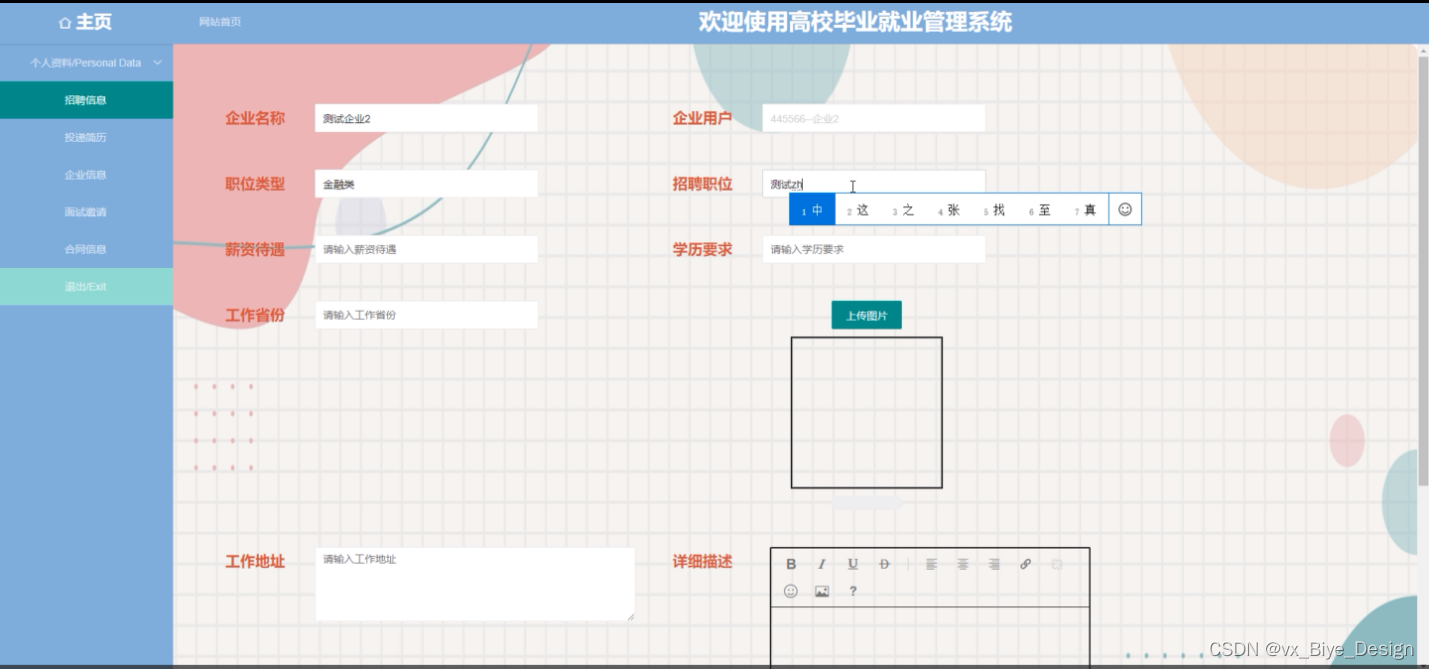The height and width of the screenshot is (669, 1429).
Task: Open the editor help question mark
Action: pyautogui.click(x=853, y=591)
